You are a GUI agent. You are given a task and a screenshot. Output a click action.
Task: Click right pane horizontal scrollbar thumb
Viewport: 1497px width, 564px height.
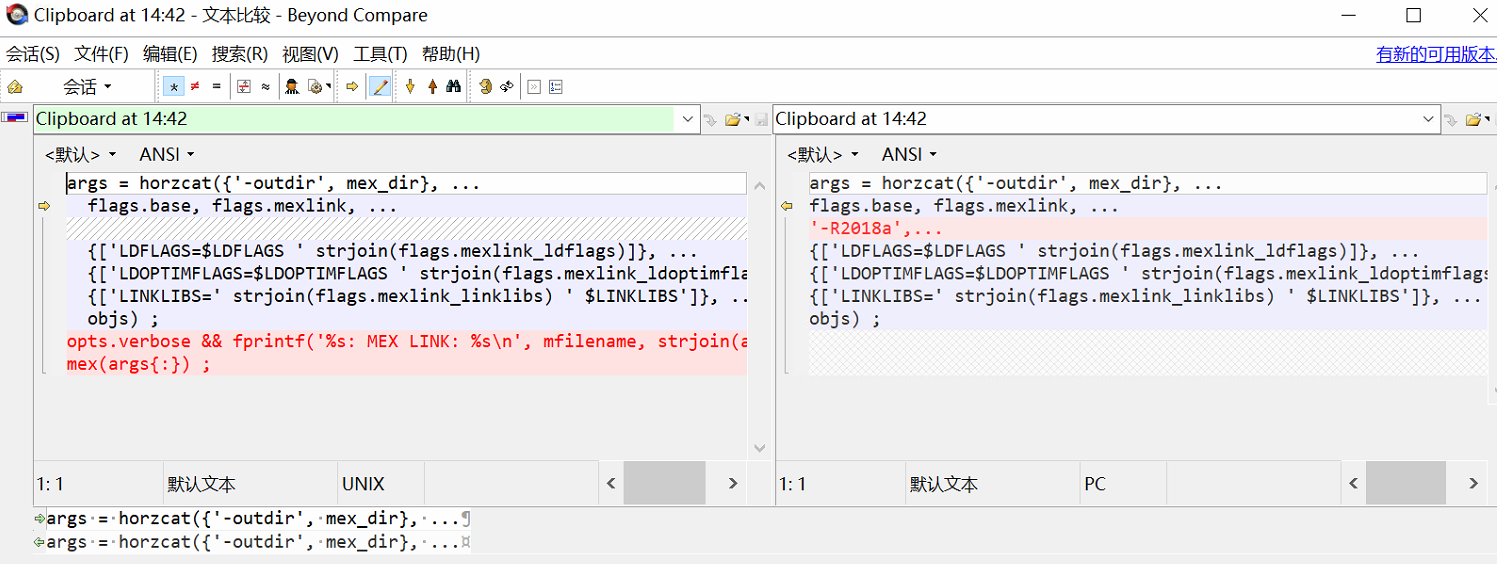[1406, 484]
